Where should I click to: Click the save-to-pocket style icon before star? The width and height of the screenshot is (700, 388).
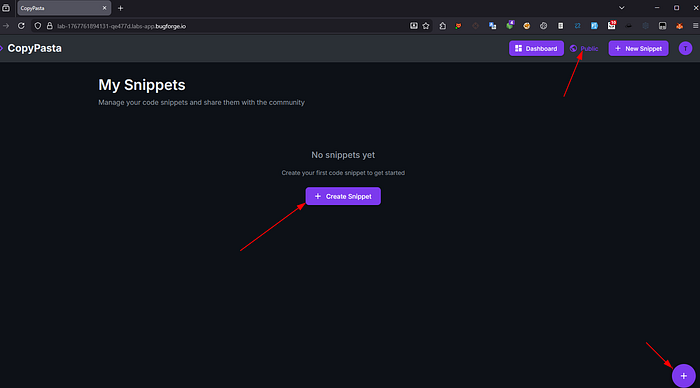point(414,26)
